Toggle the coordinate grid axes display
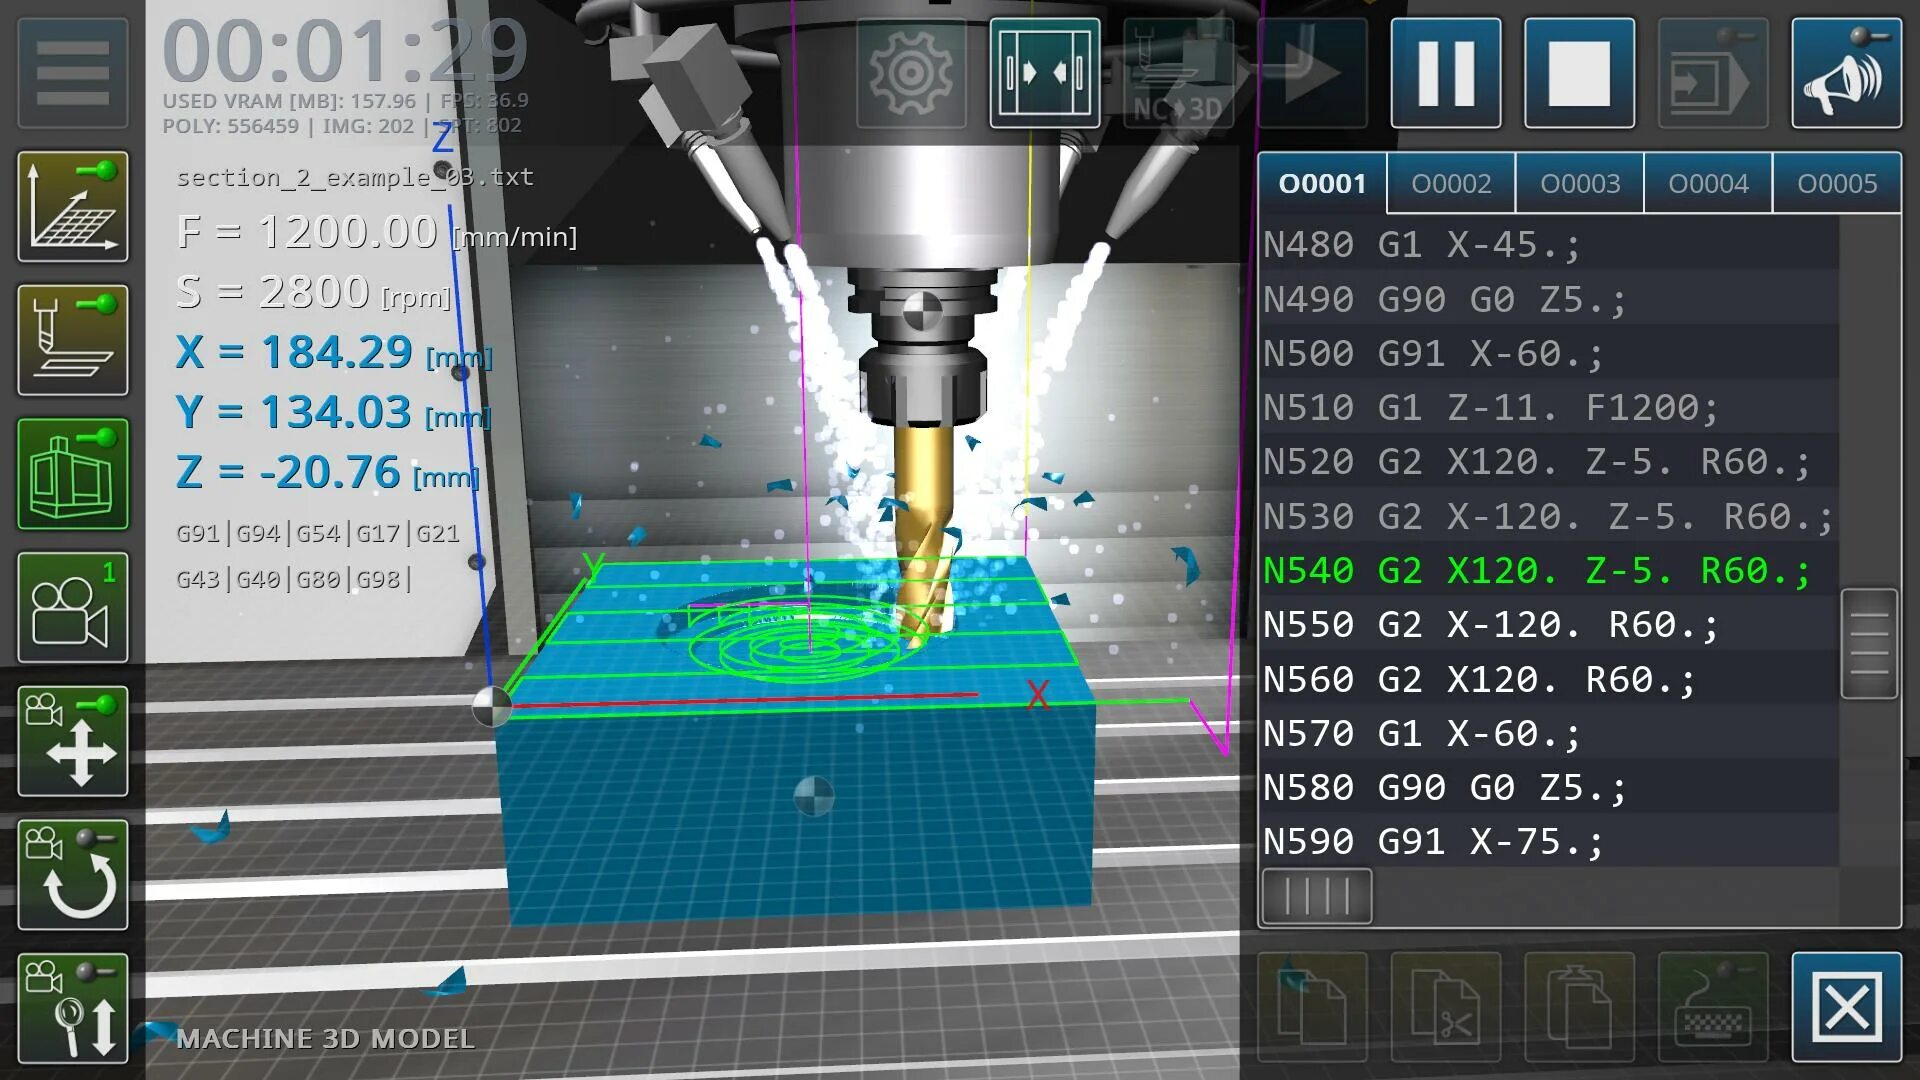 coord(72,207)
